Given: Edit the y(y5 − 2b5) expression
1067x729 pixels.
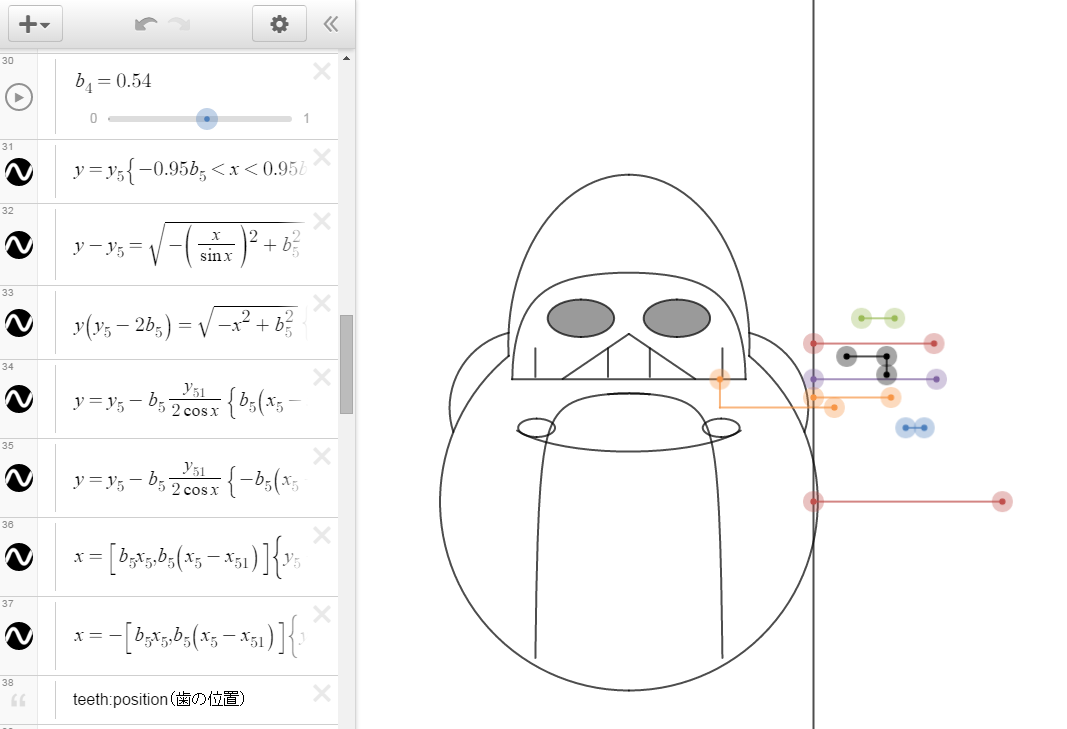Looking at the screenshot, I should pos(189,323).
